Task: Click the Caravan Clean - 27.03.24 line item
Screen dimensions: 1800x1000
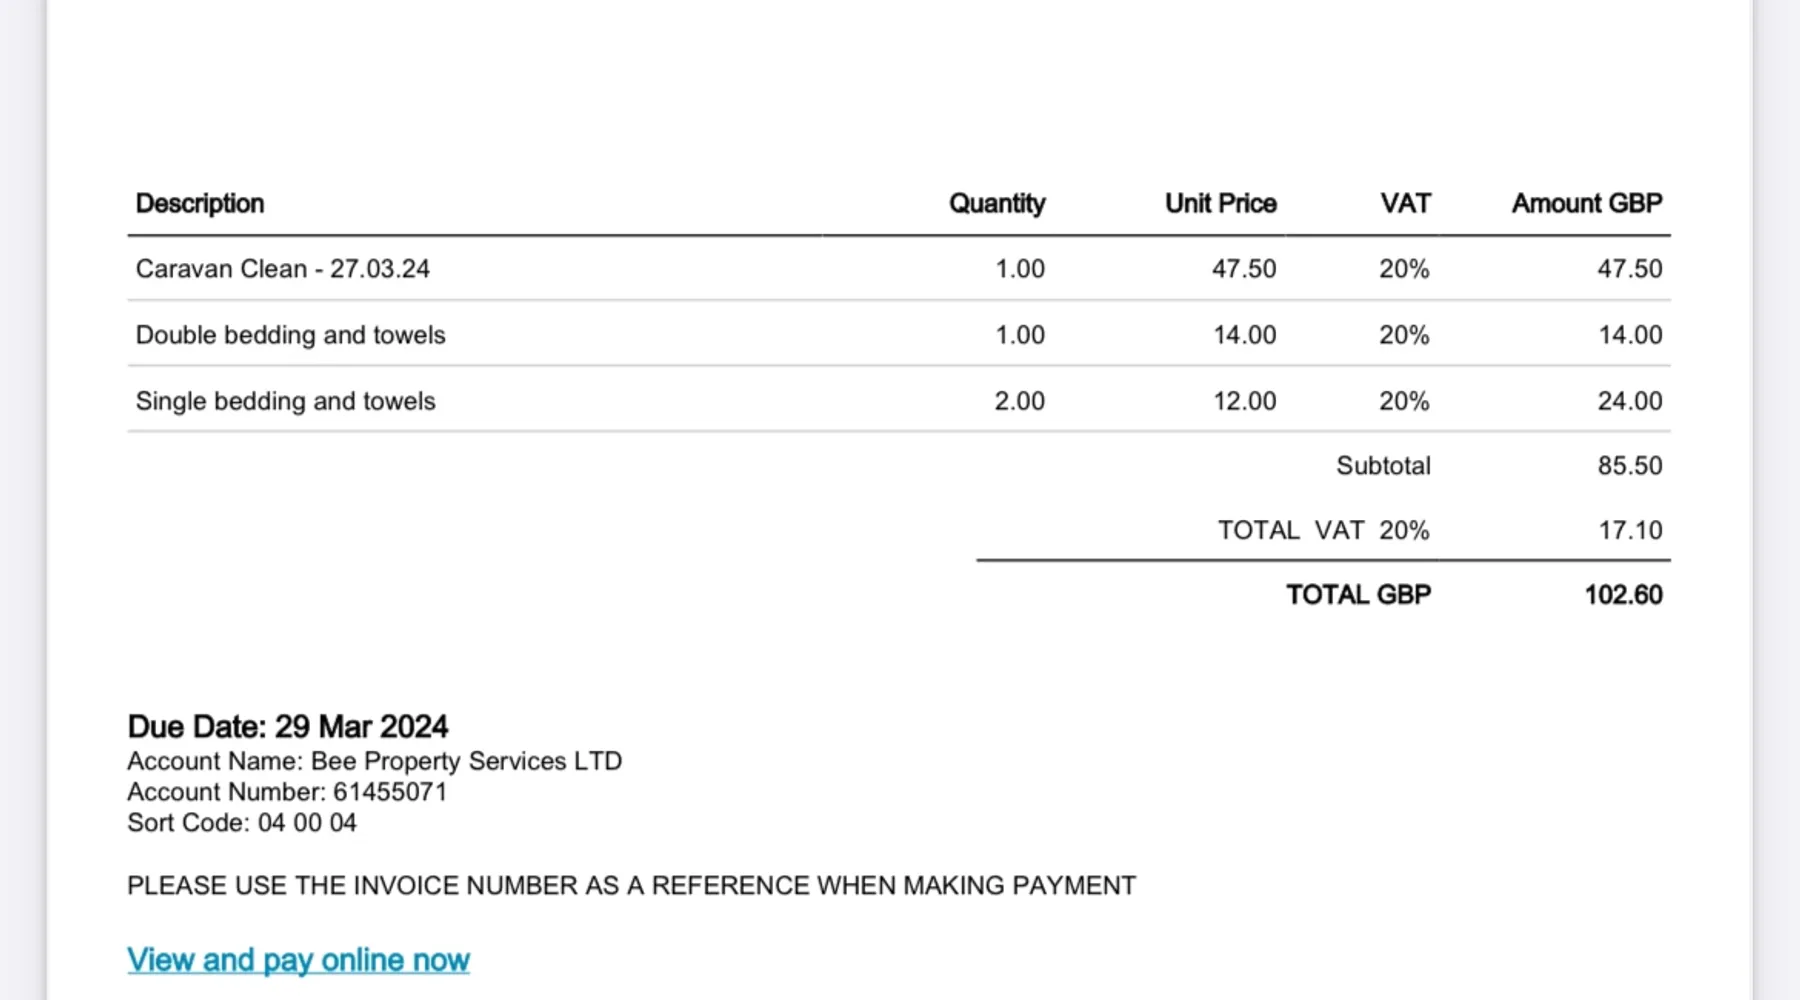Action: click(283, 269)
